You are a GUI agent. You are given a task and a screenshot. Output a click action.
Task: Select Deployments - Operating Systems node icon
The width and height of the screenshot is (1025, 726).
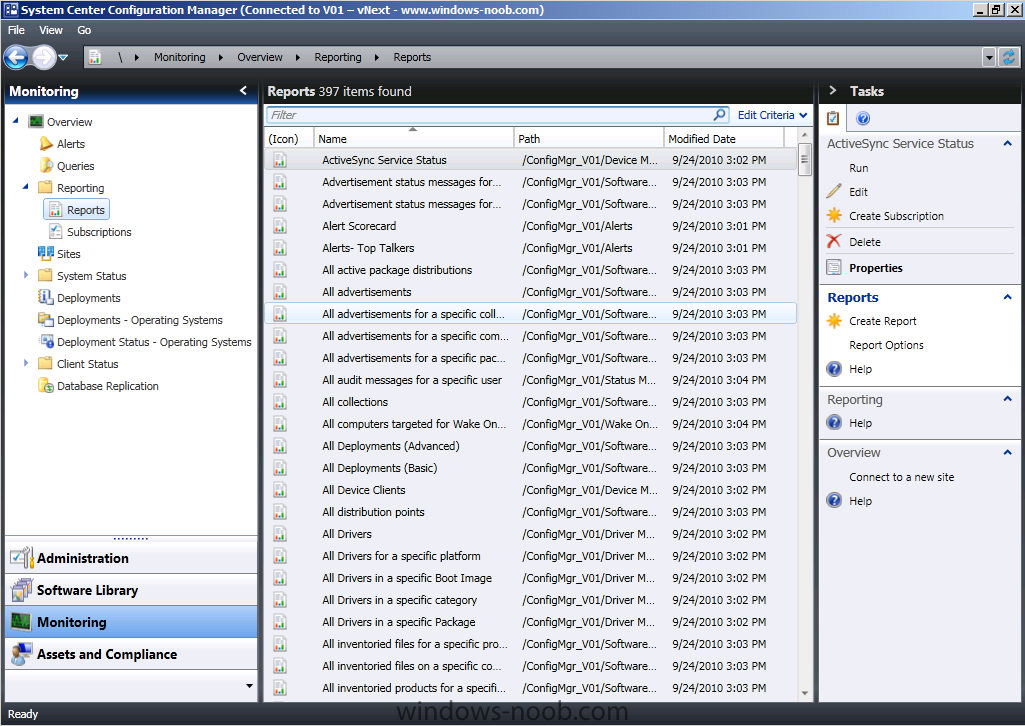tap(46, 320)
